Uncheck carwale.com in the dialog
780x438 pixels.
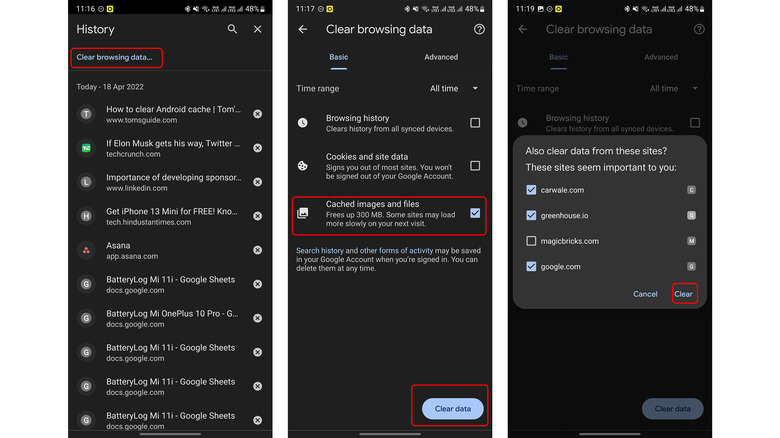[531, 190]
